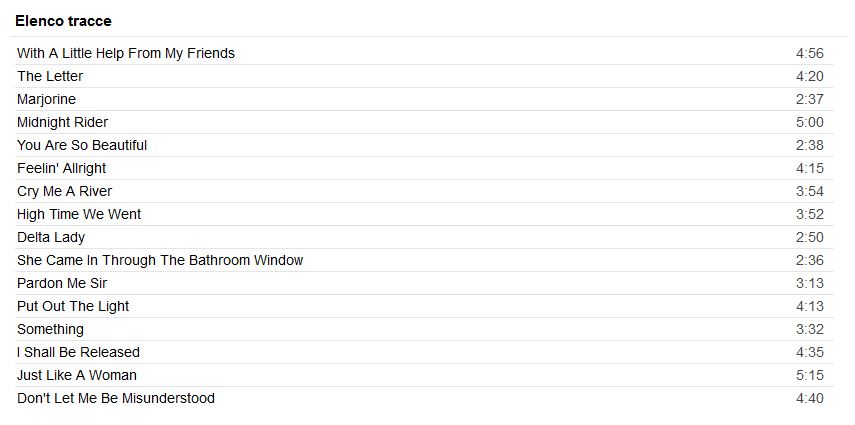Click 'I Shall Be Released' track

78,352
